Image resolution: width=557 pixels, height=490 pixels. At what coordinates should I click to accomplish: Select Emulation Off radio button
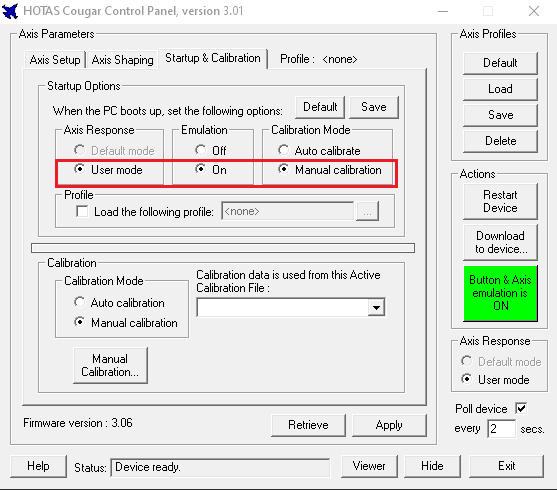click(x=200, y=150)
